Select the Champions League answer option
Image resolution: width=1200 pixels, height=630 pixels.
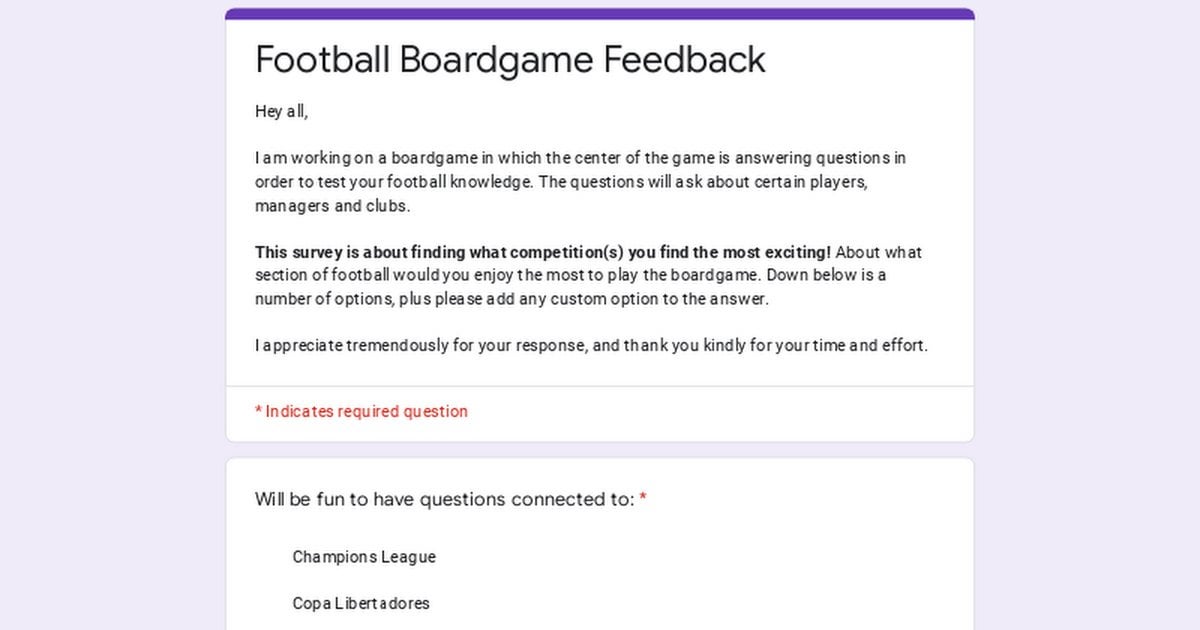click(x=363, y=557)
